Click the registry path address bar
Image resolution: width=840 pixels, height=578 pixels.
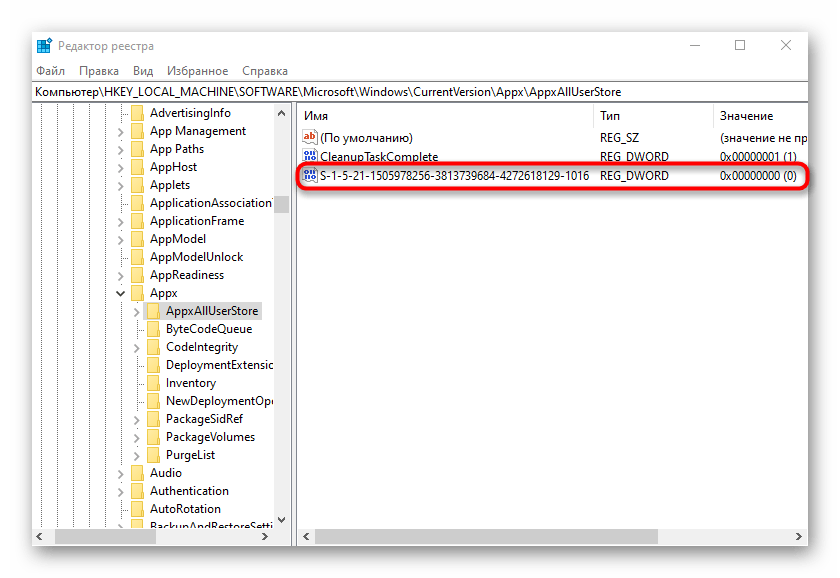tap(420, 92)
